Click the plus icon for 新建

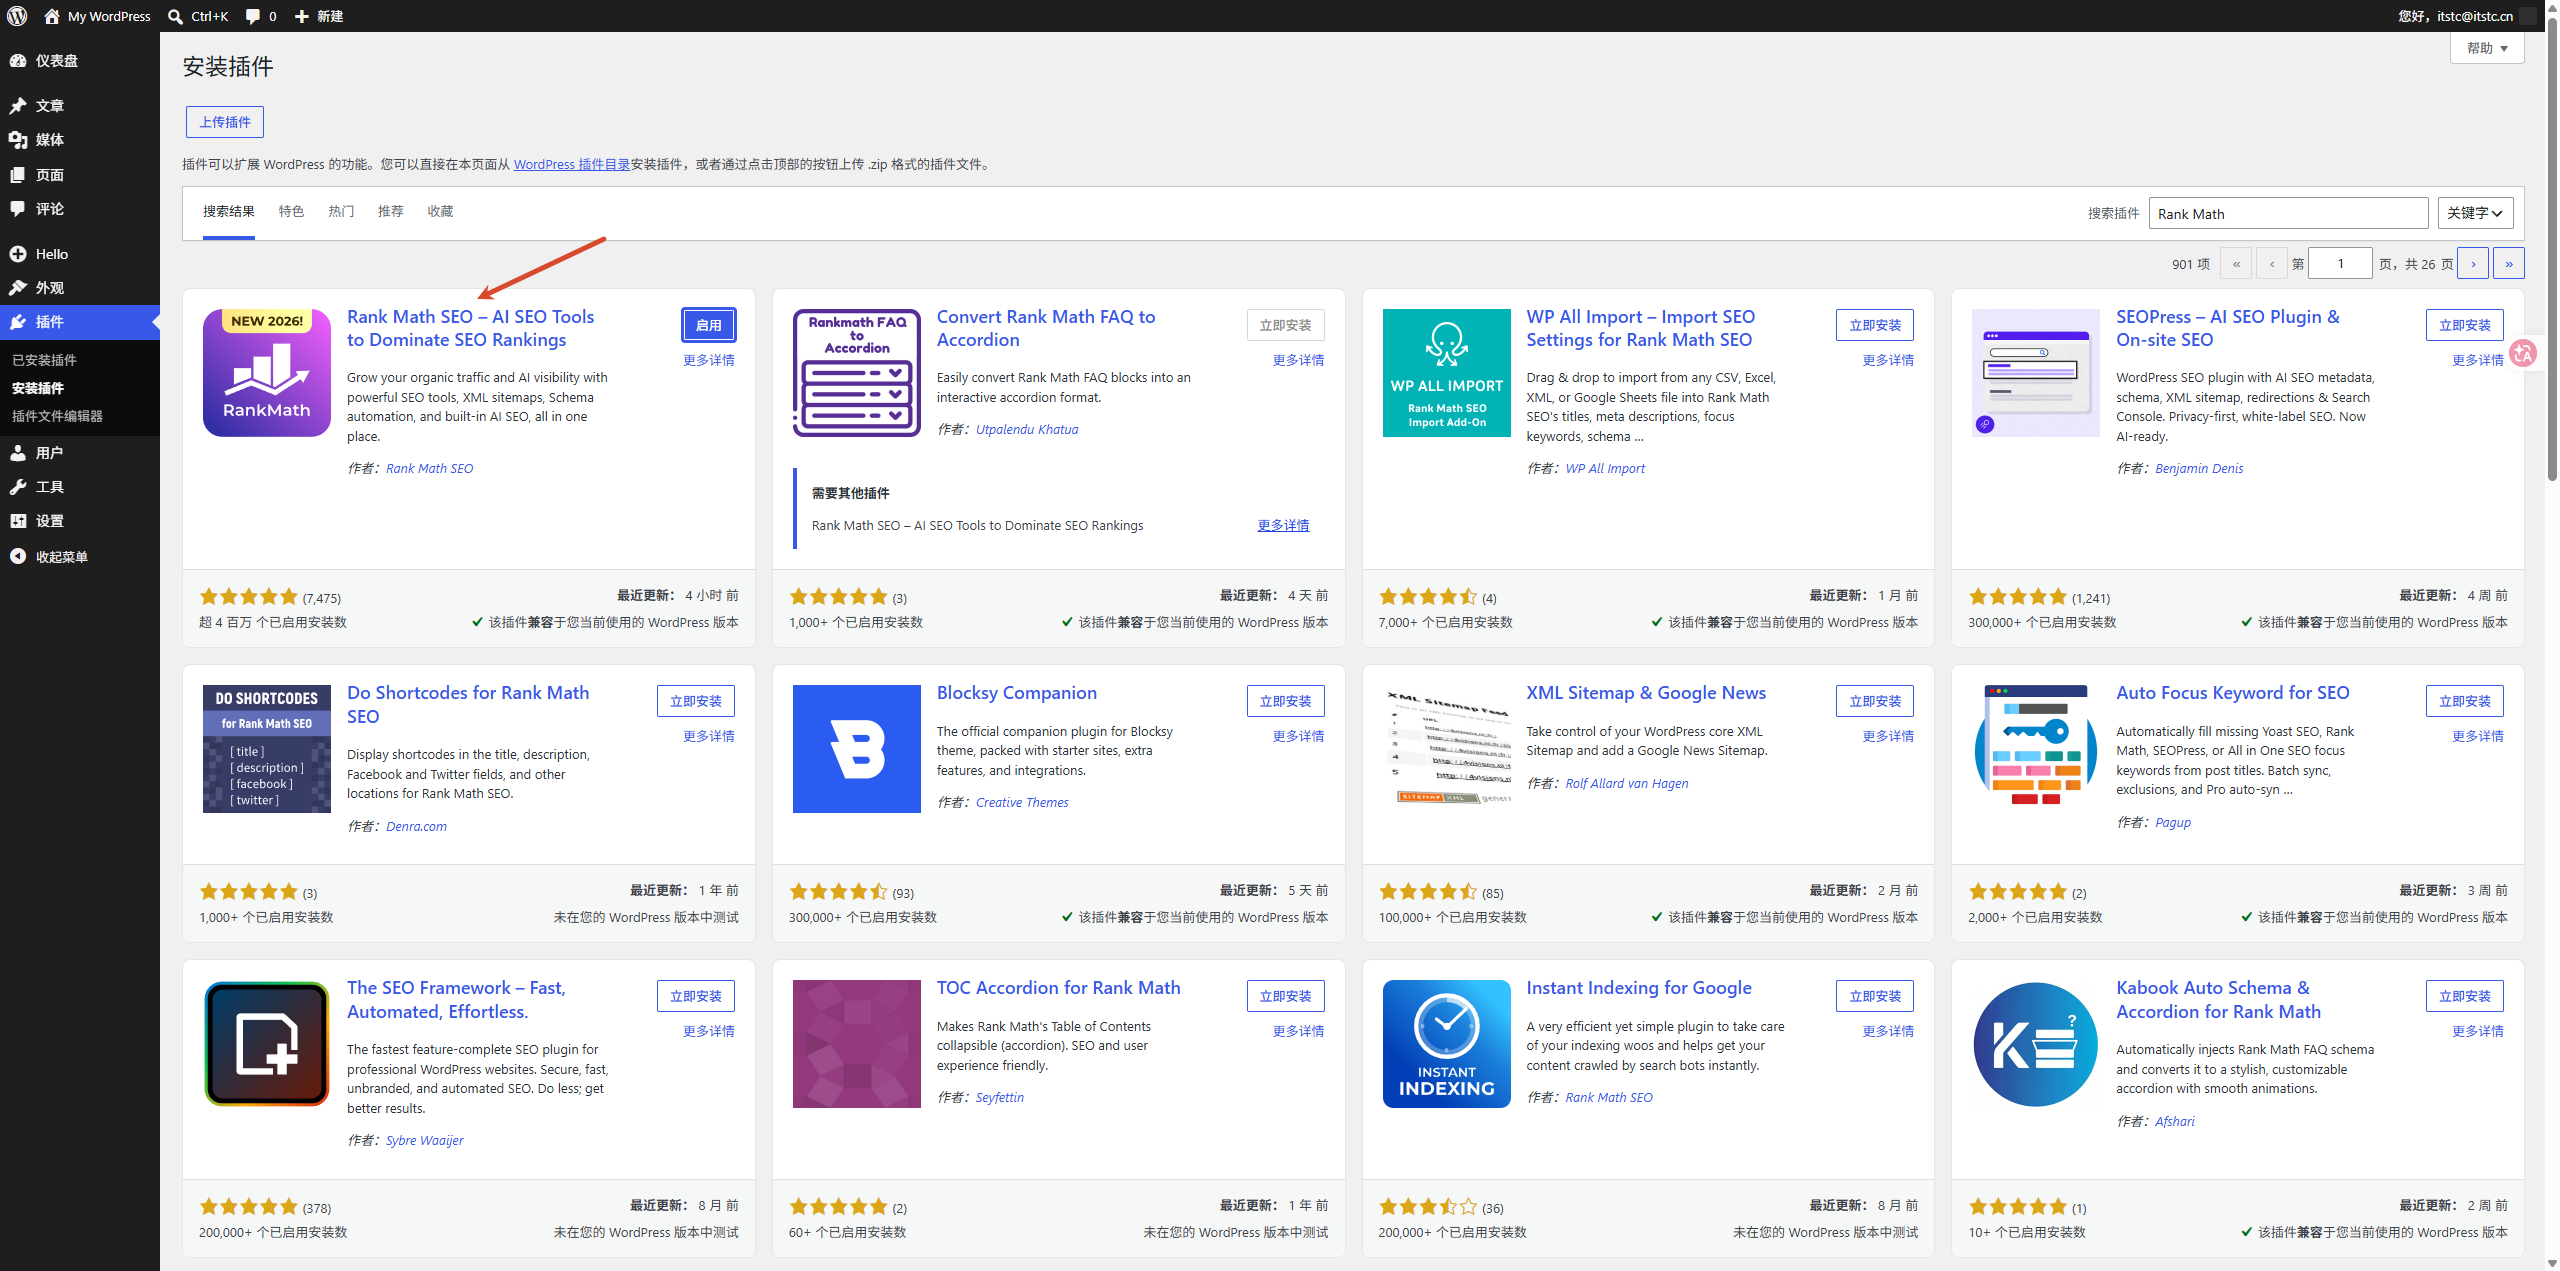click(x=301, y=16)
